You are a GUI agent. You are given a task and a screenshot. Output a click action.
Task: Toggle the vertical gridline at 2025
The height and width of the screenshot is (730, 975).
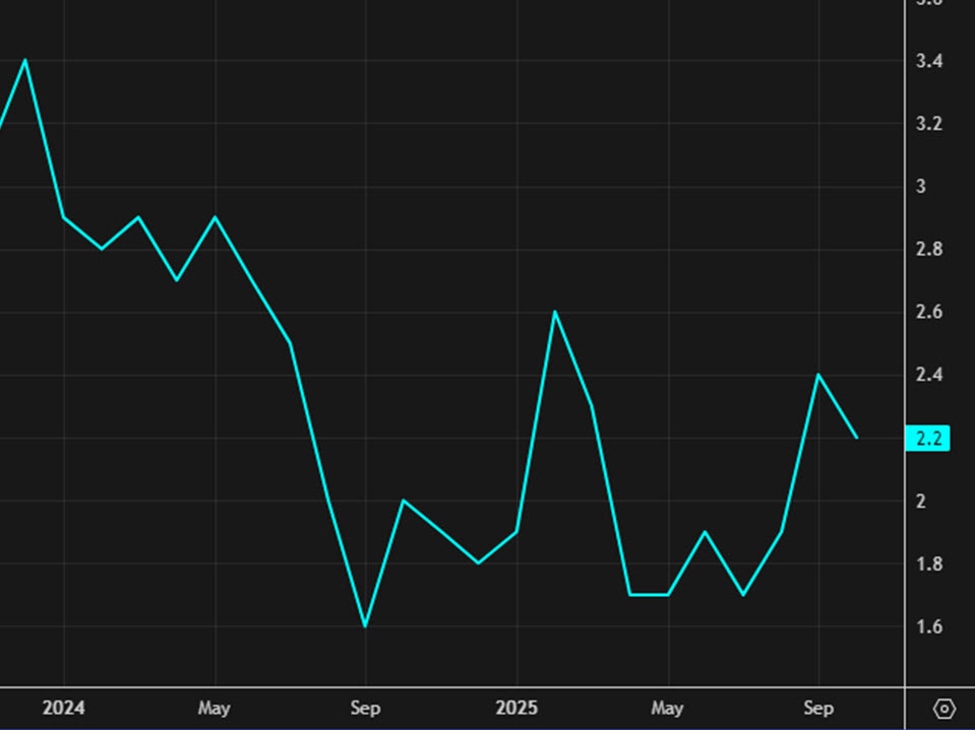(518, 350)
